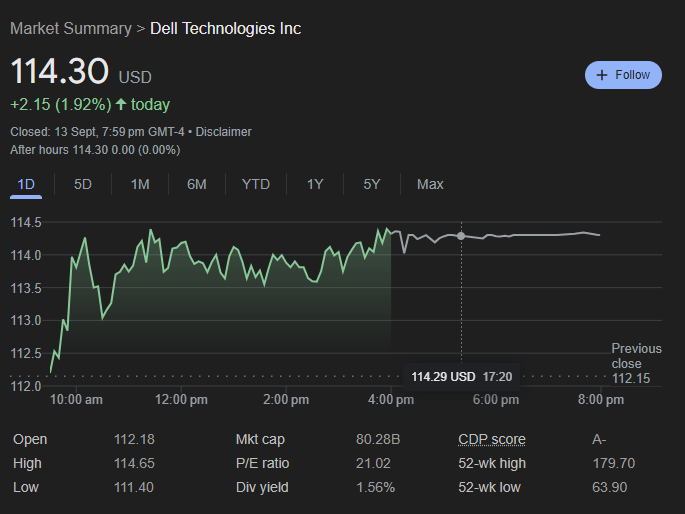Switch to the YTD time range tab
Viewport: 685px width, 514px height.
[x=256, y=184]
